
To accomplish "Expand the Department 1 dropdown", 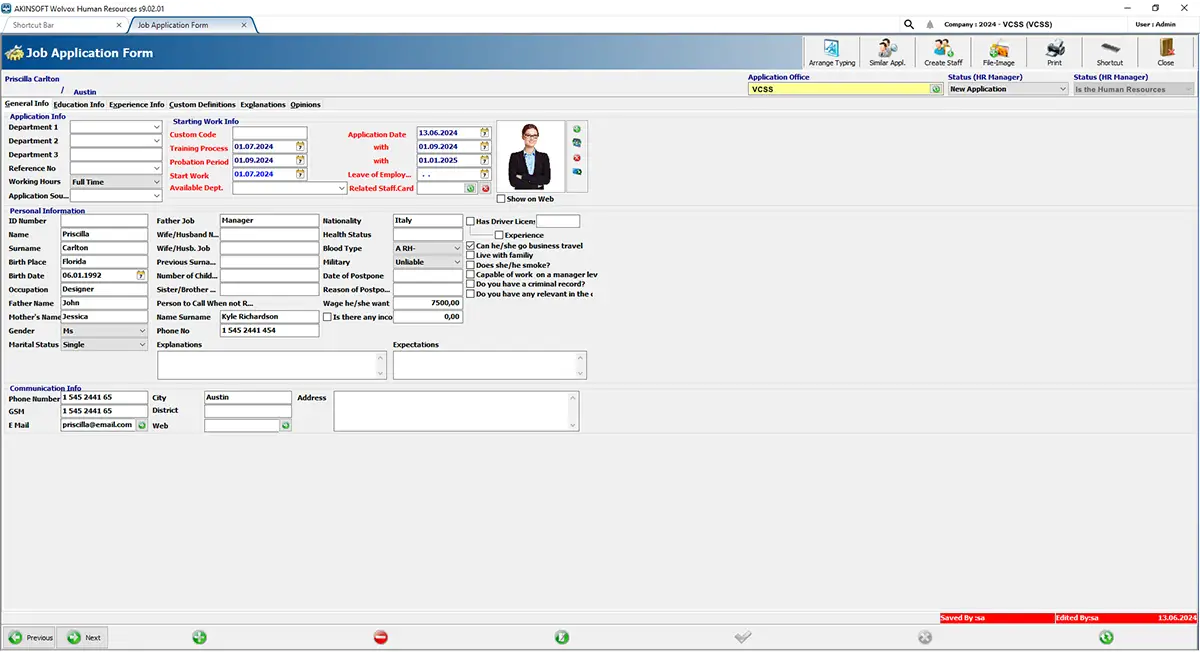I will point(157,127).
